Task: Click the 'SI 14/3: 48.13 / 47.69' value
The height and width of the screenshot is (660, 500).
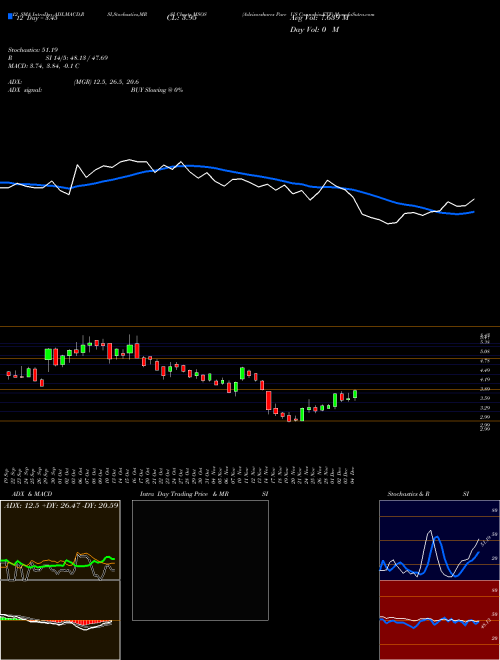Action: [77, 58]
